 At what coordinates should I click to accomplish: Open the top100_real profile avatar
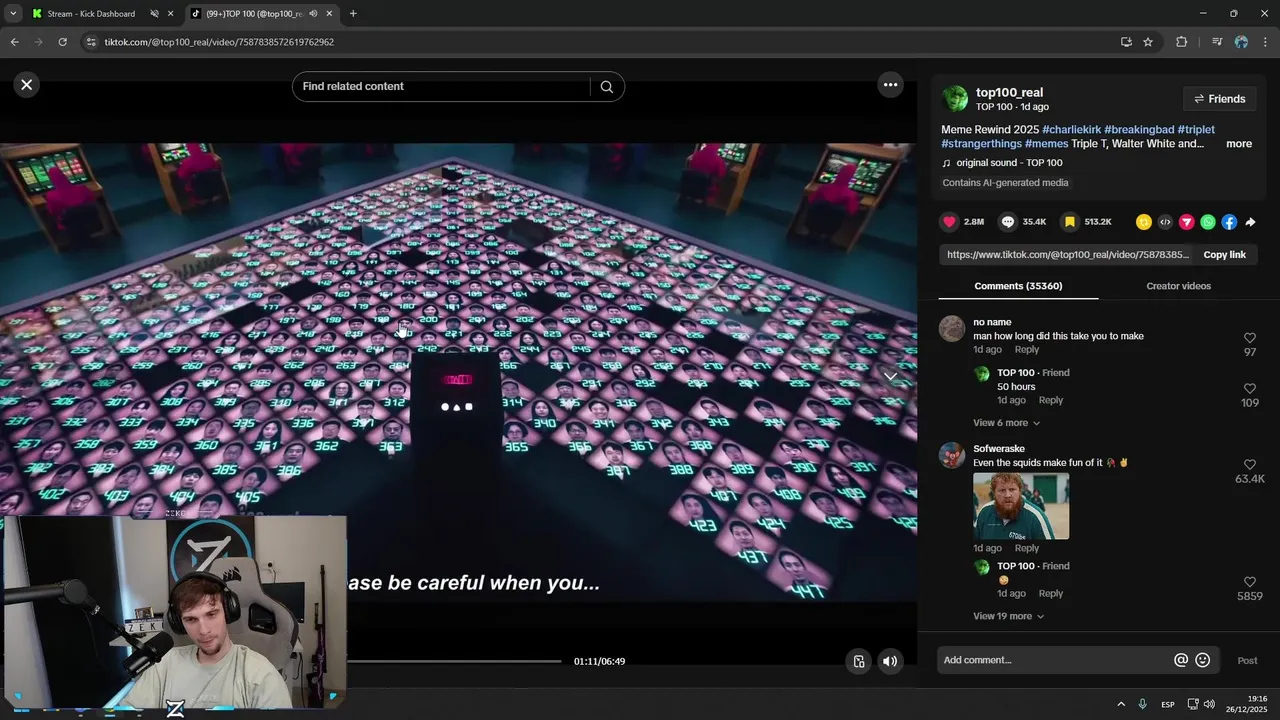tap(955, 98)
